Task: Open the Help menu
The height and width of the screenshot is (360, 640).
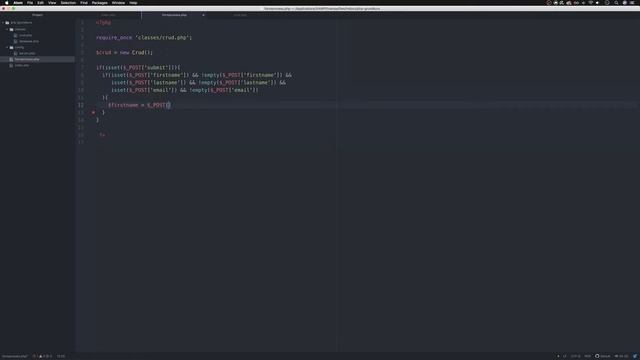Action: pyautogui.click(x=133, y=2)
